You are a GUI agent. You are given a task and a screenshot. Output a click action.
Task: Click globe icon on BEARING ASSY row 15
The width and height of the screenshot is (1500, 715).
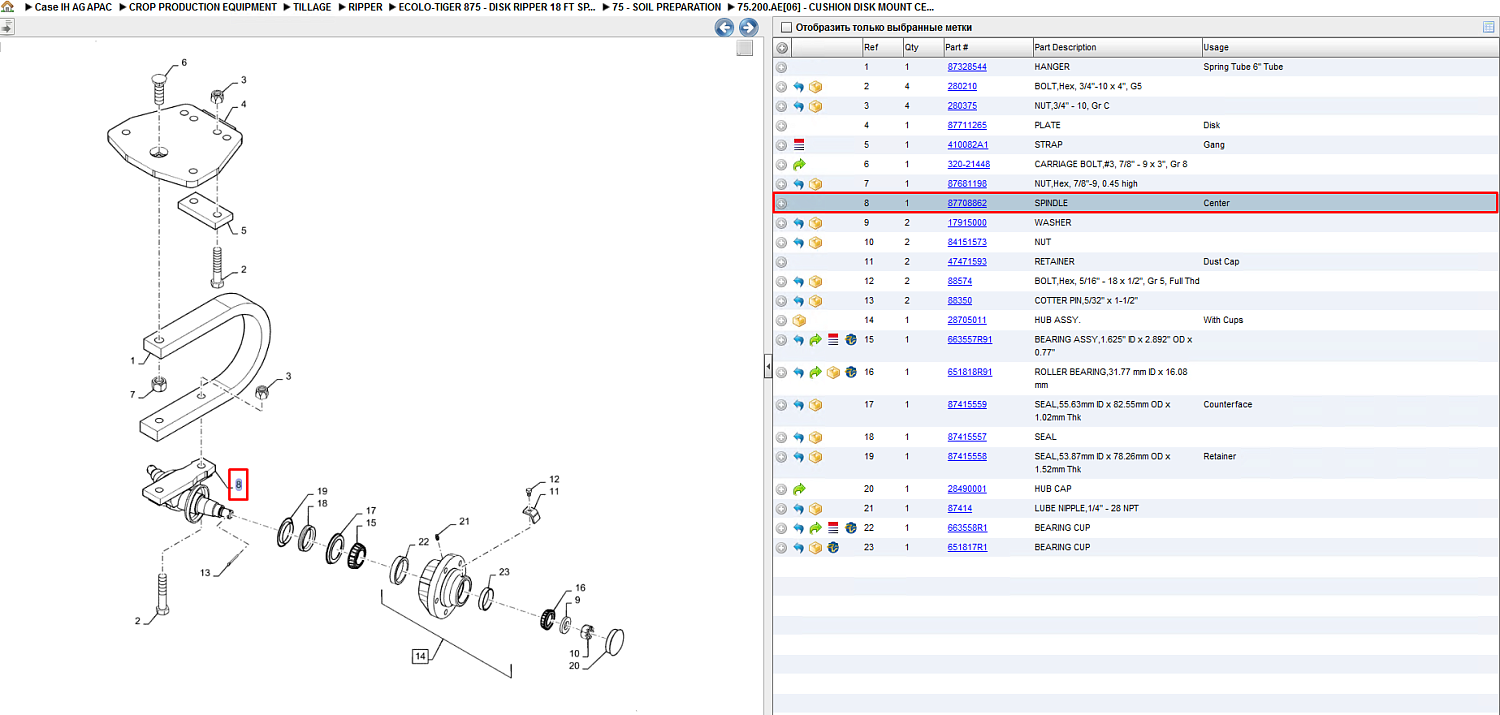pos(851,340)
